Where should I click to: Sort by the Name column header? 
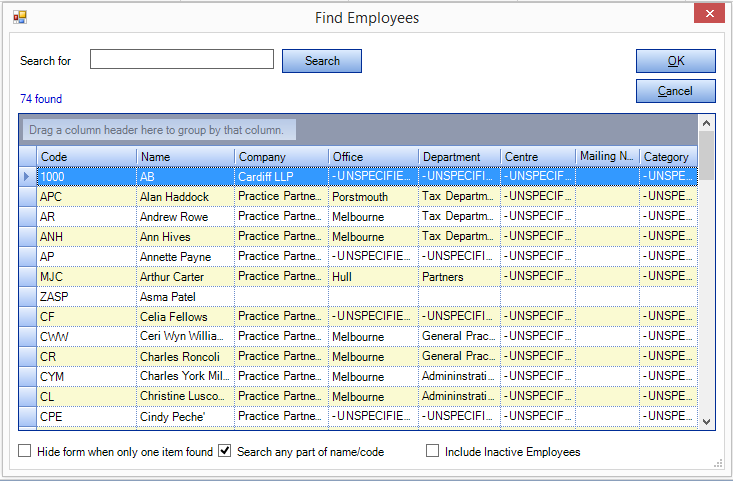coord(186,157)
